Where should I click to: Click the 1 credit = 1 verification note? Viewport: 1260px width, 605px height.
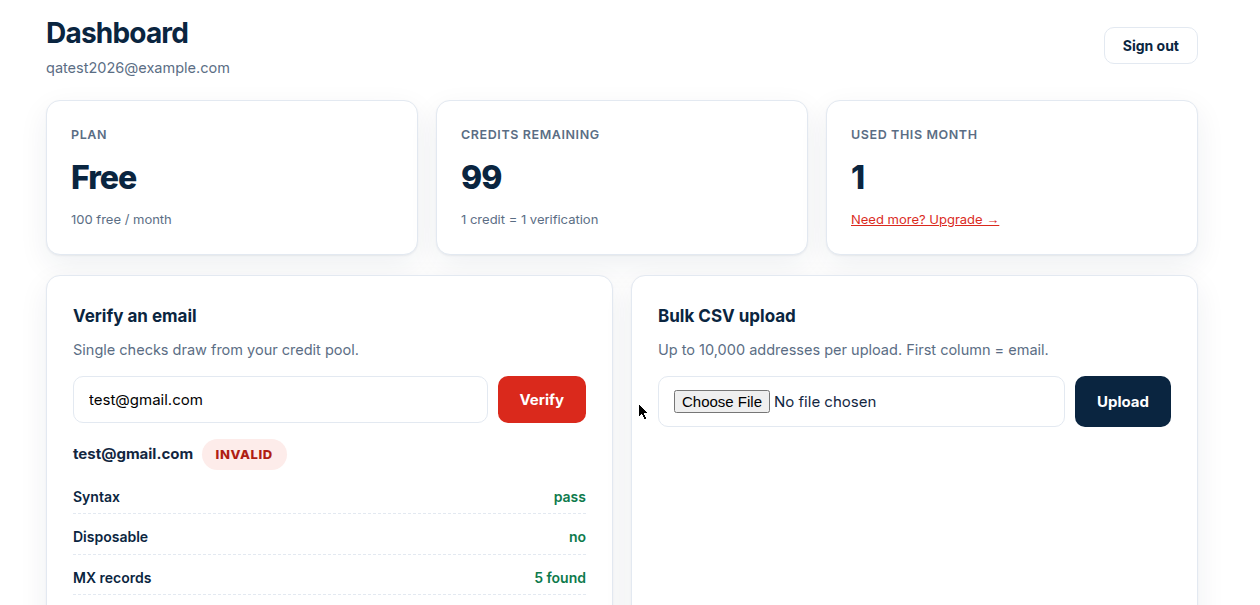(x=529, y=220)
